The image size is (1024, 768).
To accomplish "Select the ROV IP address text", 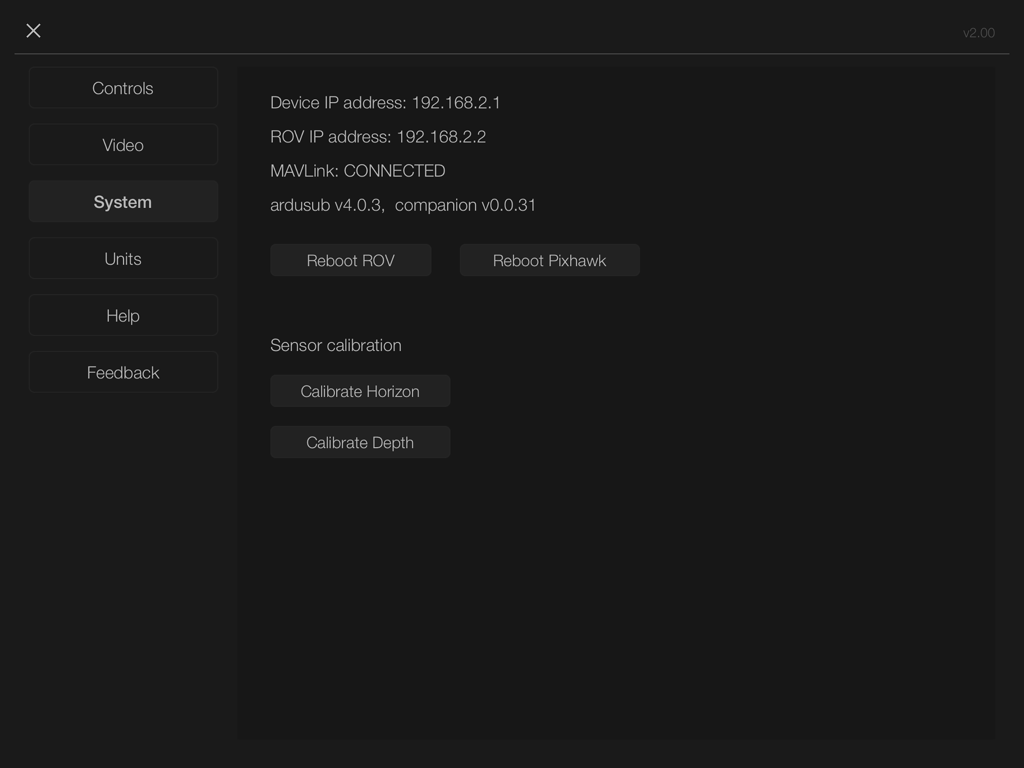I will [x=378, y=137].
